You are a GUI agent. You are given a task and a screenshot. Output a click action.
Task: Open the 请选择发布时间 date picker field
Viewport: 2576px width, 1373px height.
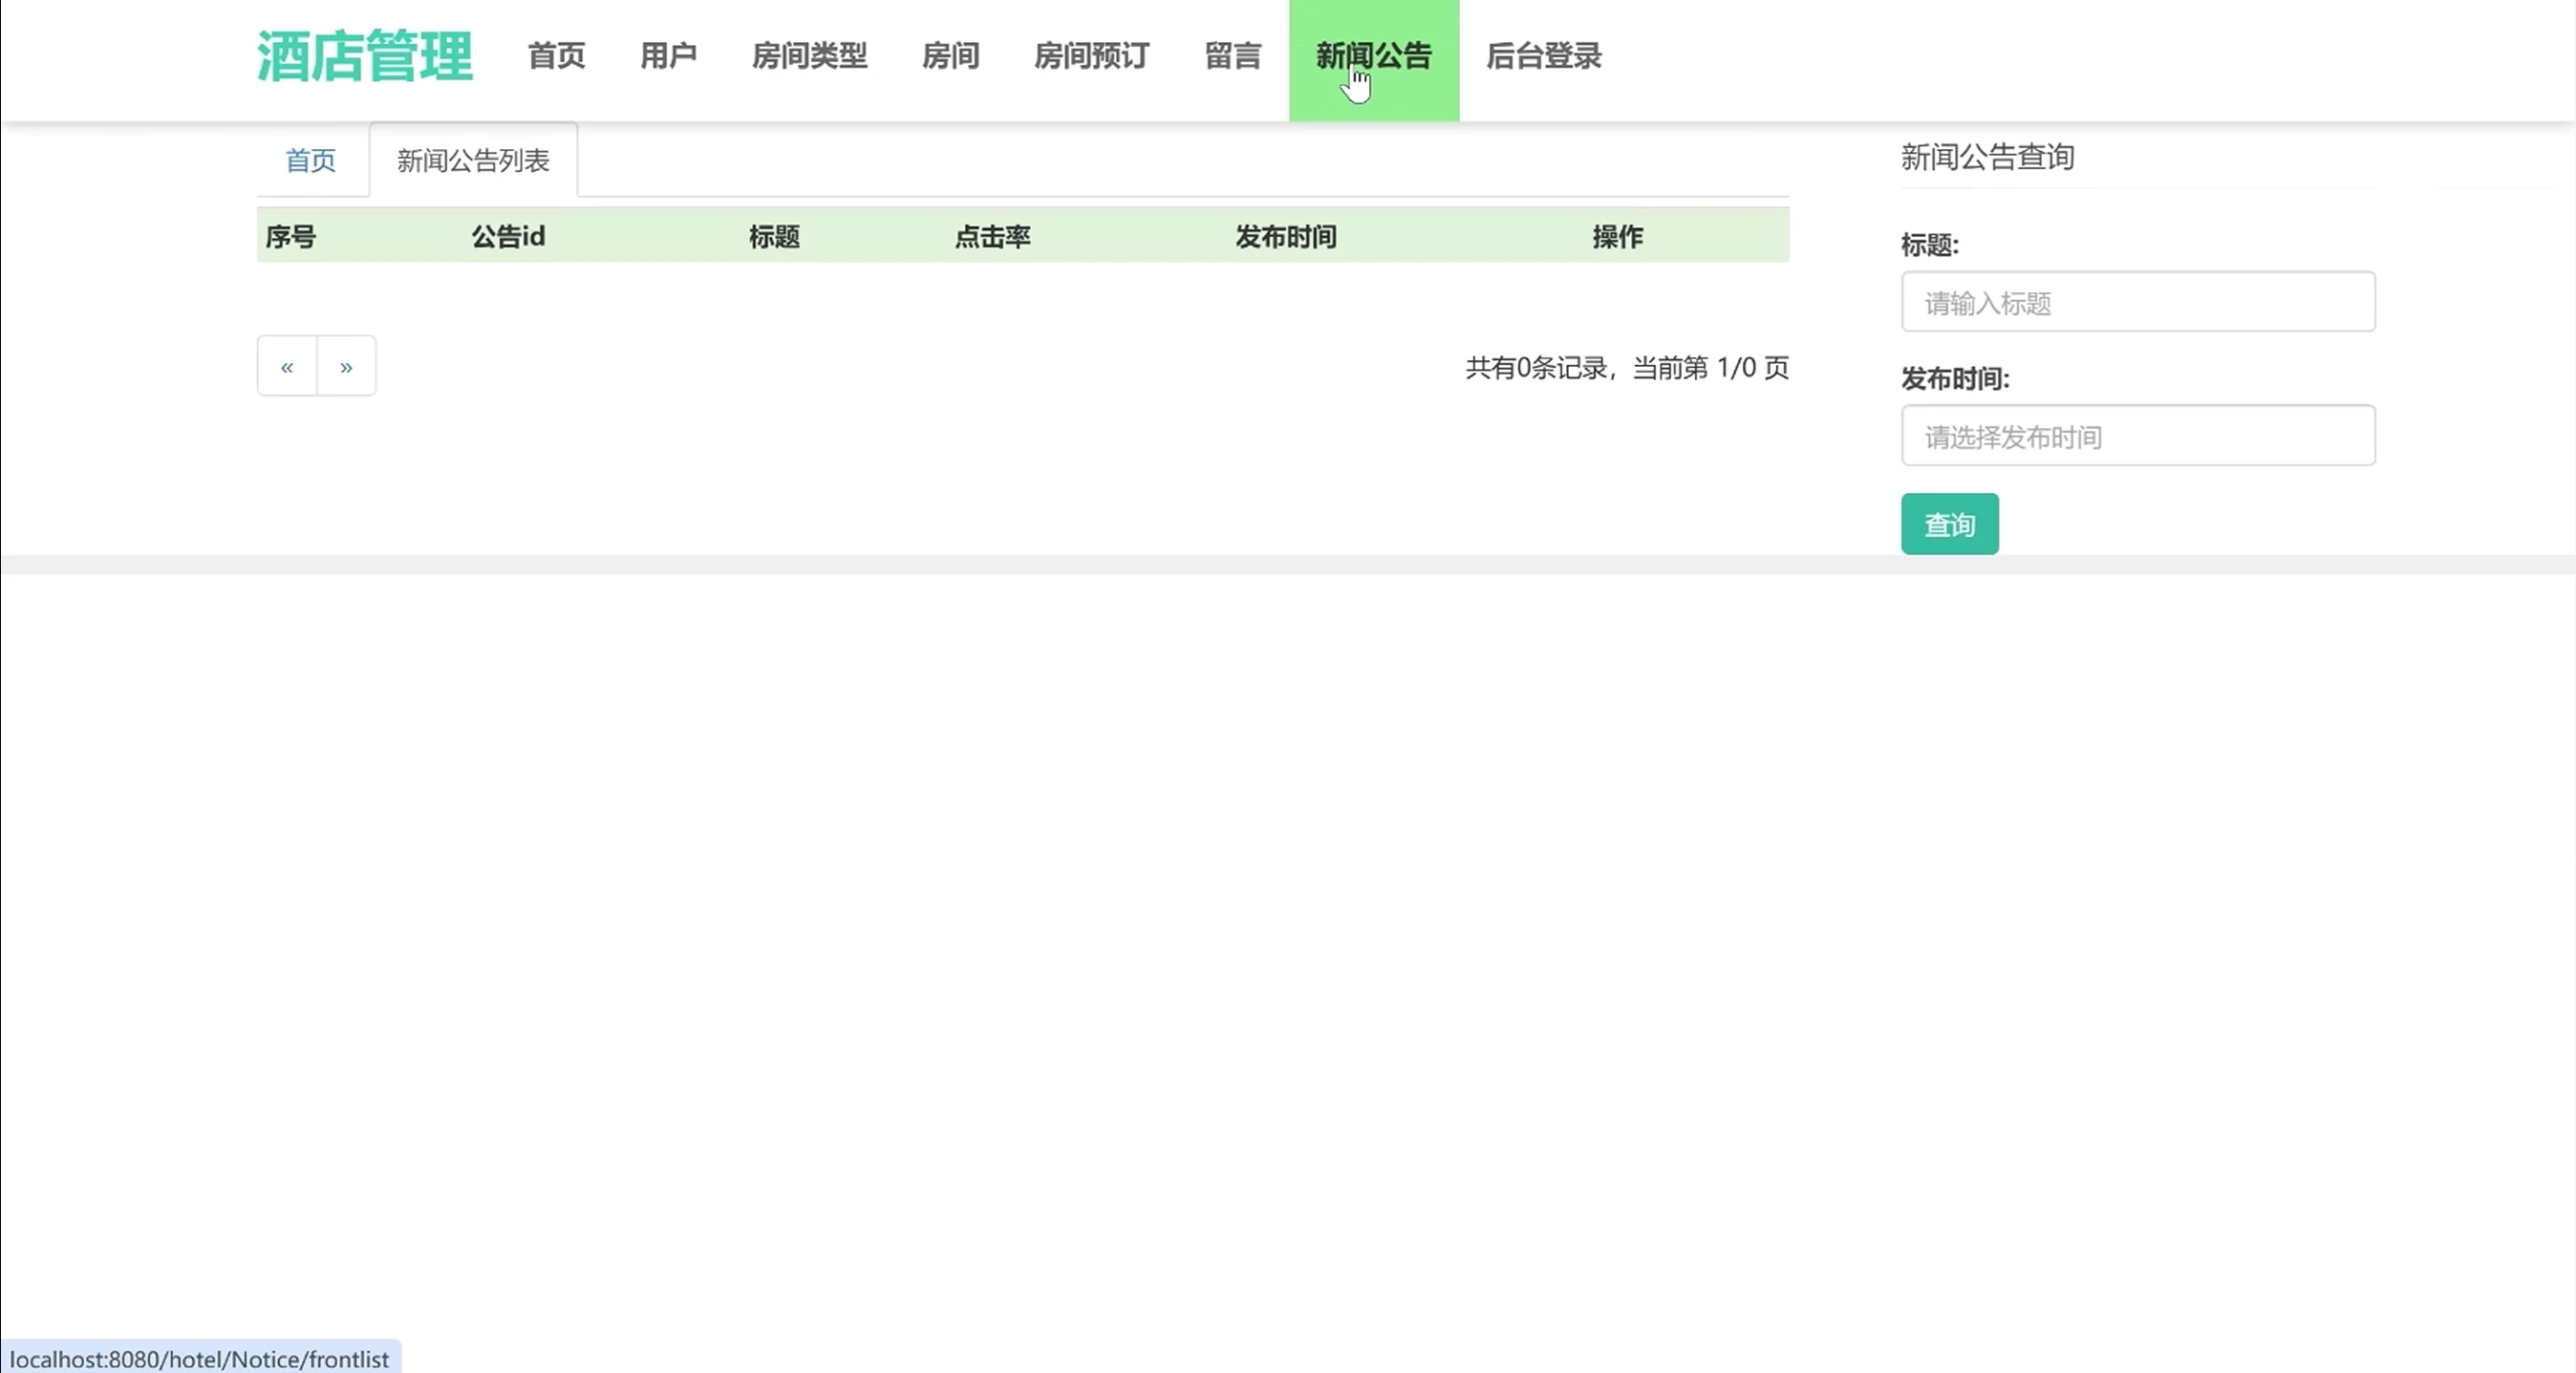[x=2137, y=436]
